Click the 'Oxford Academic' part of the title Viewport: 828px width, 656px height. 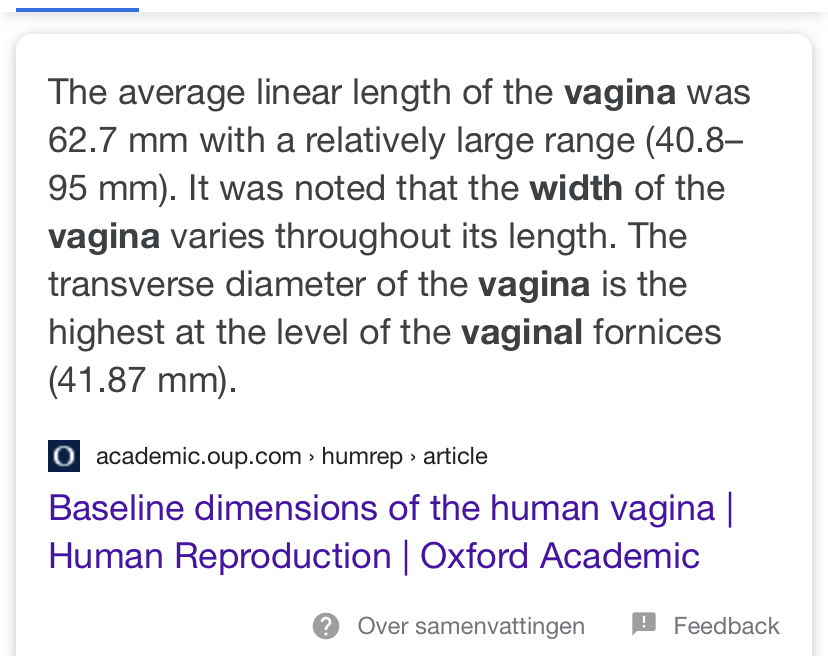click(559, 556)
